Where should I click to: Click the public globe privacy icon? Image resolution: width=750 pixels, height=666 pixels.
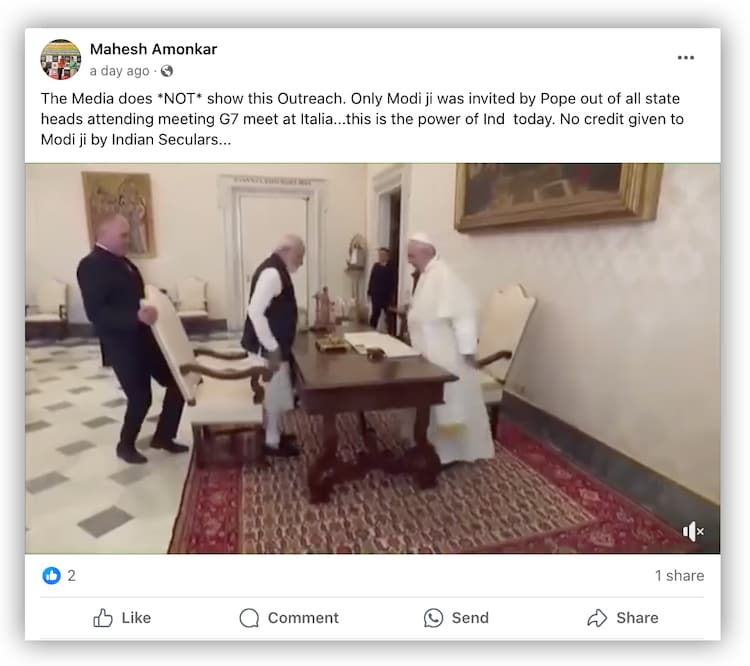coord(167,71)
